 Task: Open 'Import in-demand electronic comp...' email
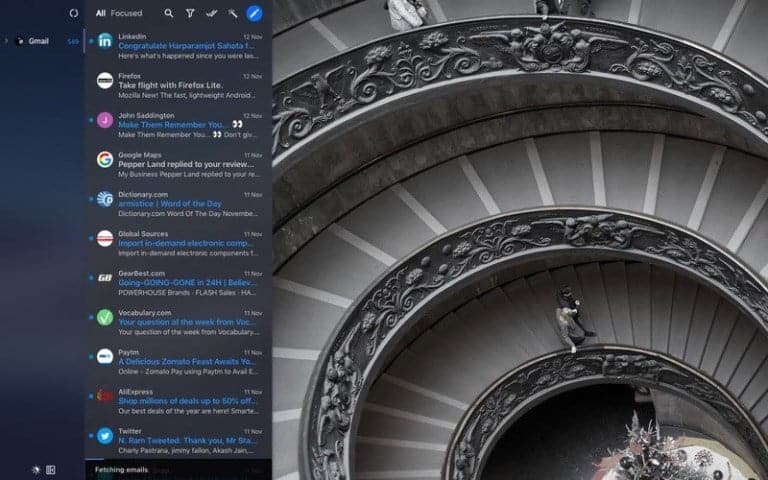186,243
